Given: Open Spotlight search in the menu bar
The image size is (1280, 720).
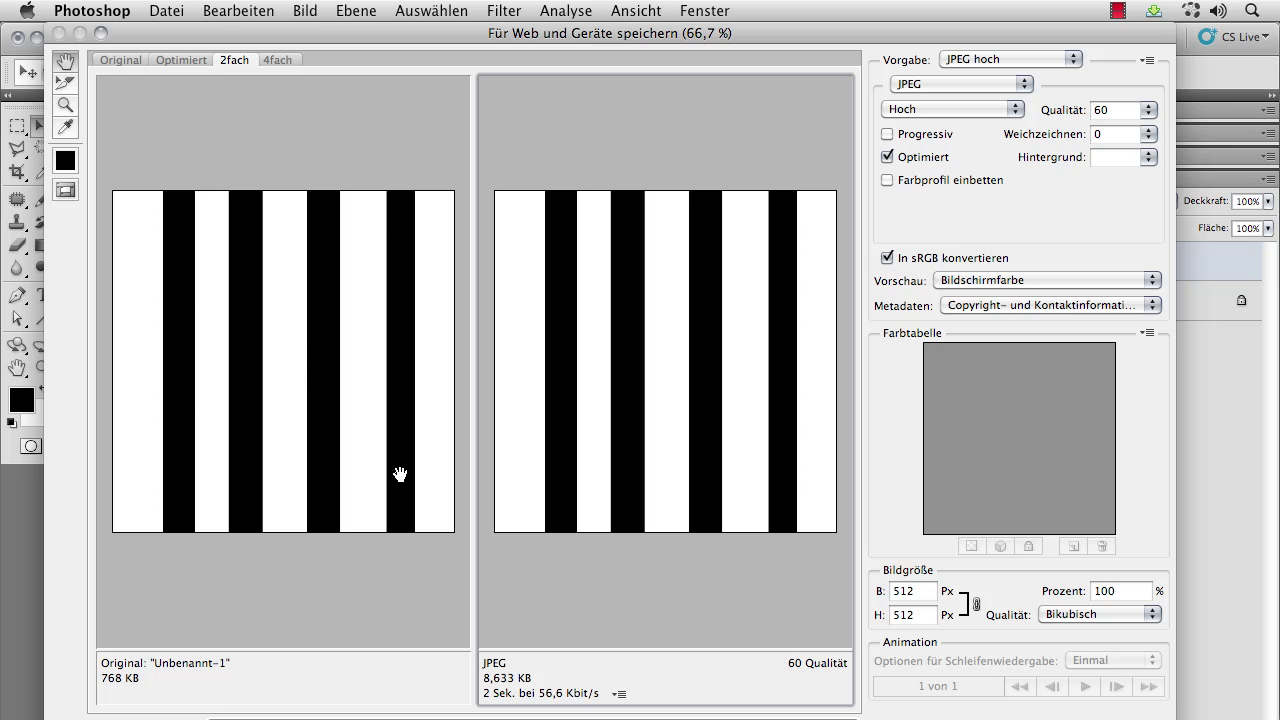Looking at the screenshot, I should click(x=1252, y=11).
